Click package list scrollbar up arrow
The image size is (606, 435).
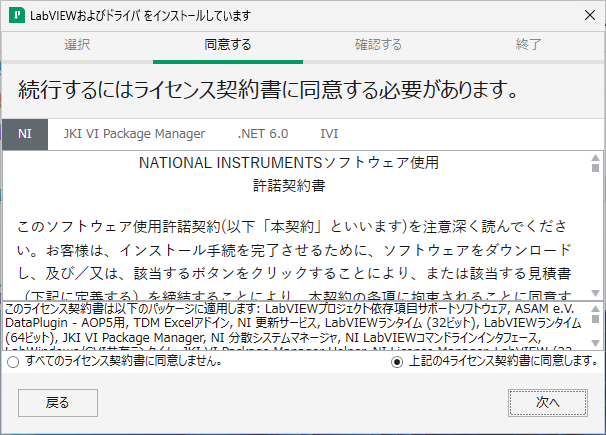click(596, 309)
